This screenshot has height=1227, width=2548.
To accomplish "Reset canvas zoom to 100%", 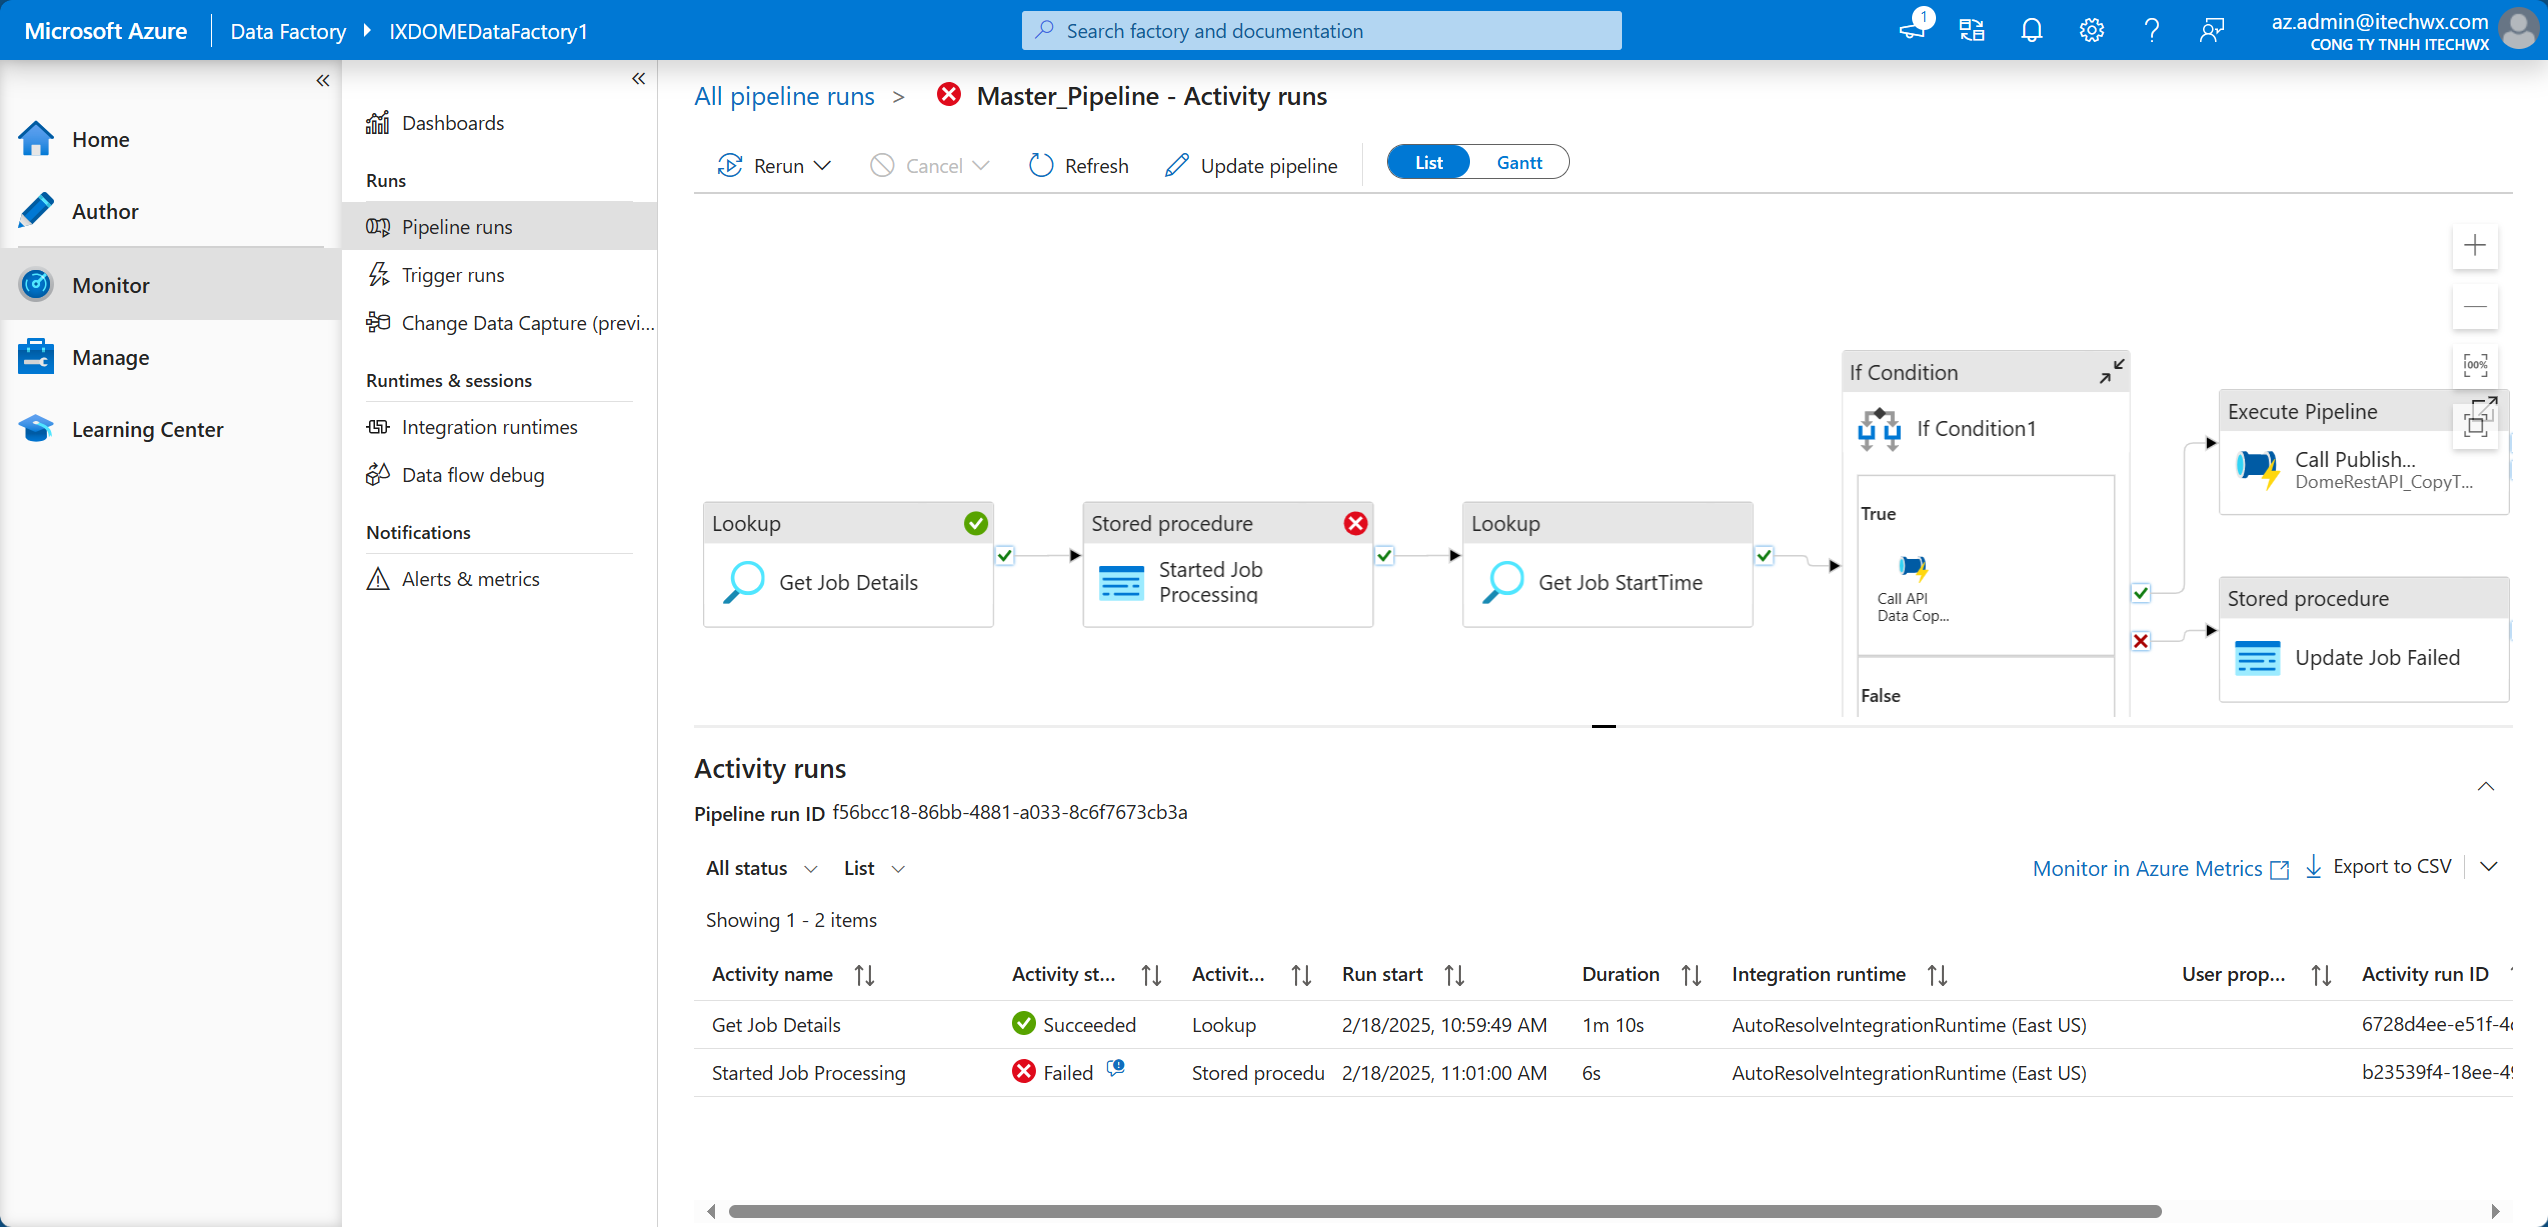I will click(2475, 365).
